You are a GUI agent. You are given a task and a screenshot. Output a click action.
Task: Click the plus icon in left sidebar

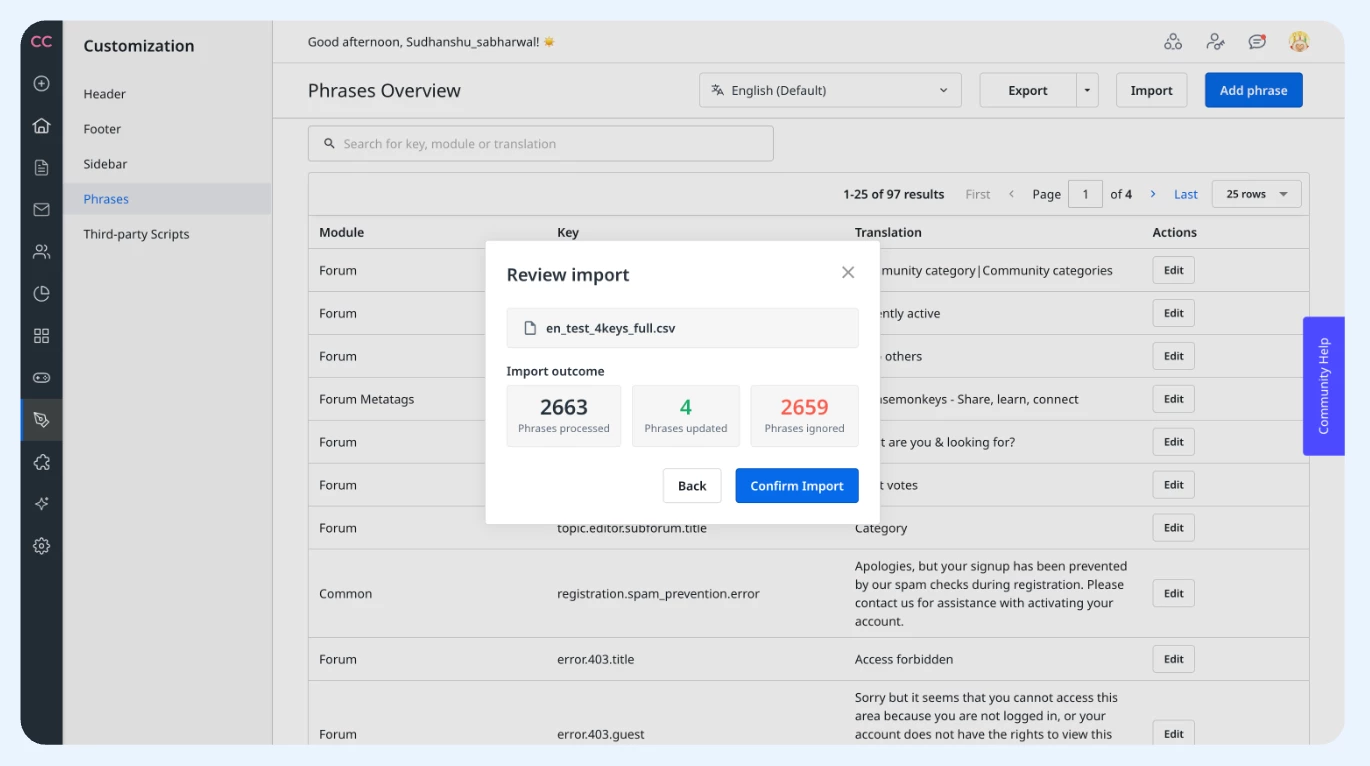pyautogui.click(x=41, y=84)
